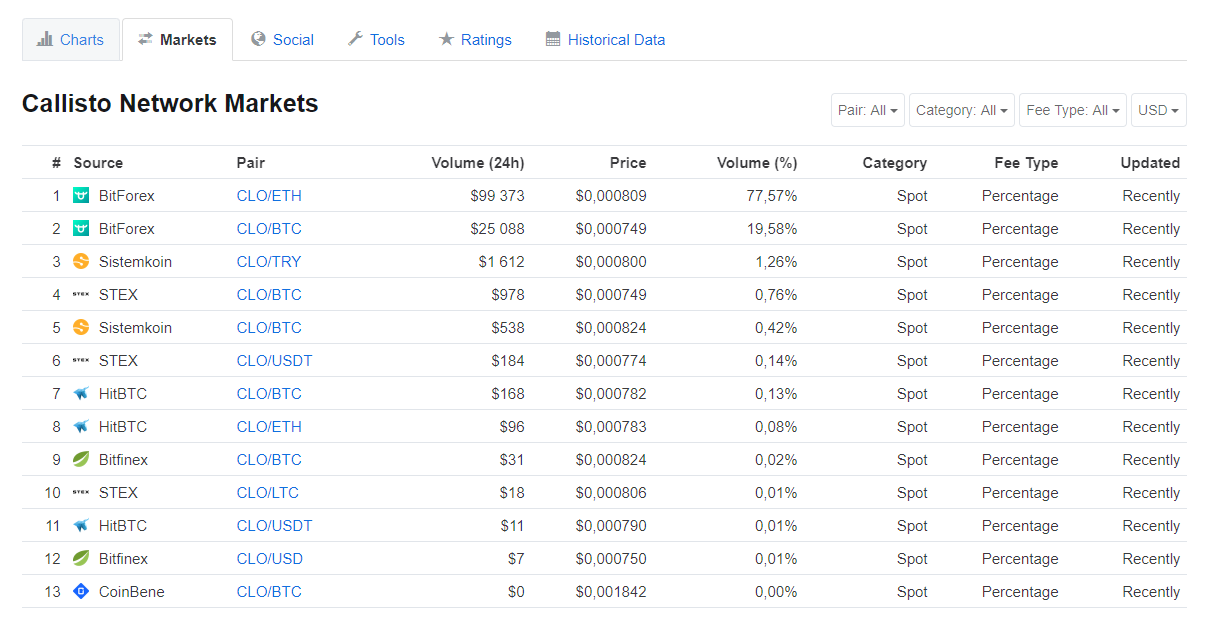Click the calendar icon in Historical Data tab
This screenshot has width=1220, height=637.
point(553,39)
